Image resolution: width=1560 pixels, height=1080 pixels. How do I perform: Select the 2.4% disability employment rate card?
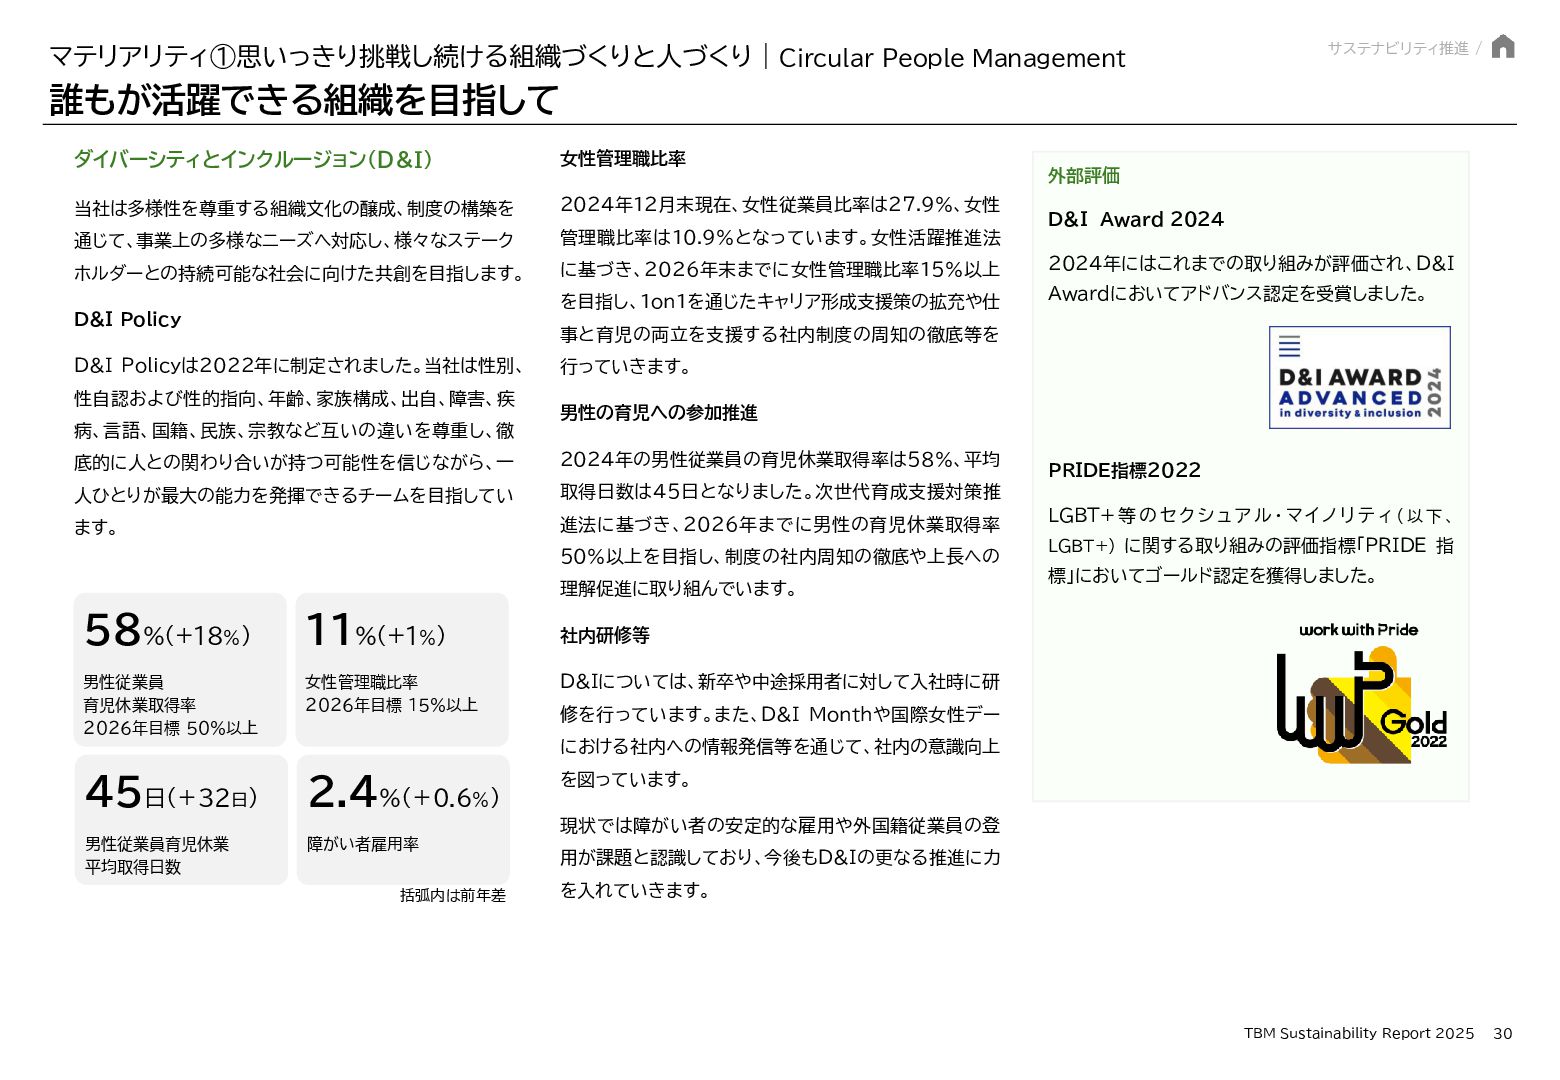click(x=403, y=820)
